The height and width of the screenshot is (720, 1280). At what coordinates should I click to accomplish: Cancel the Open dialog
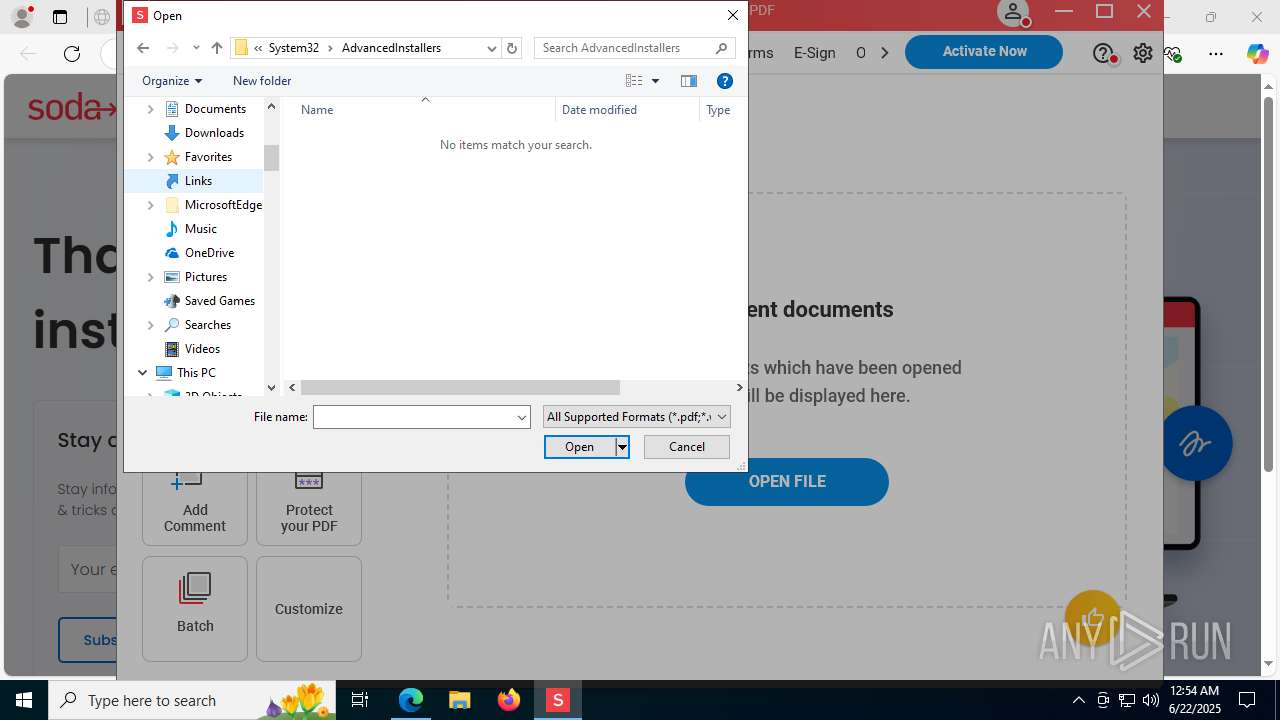pos(687,447)
